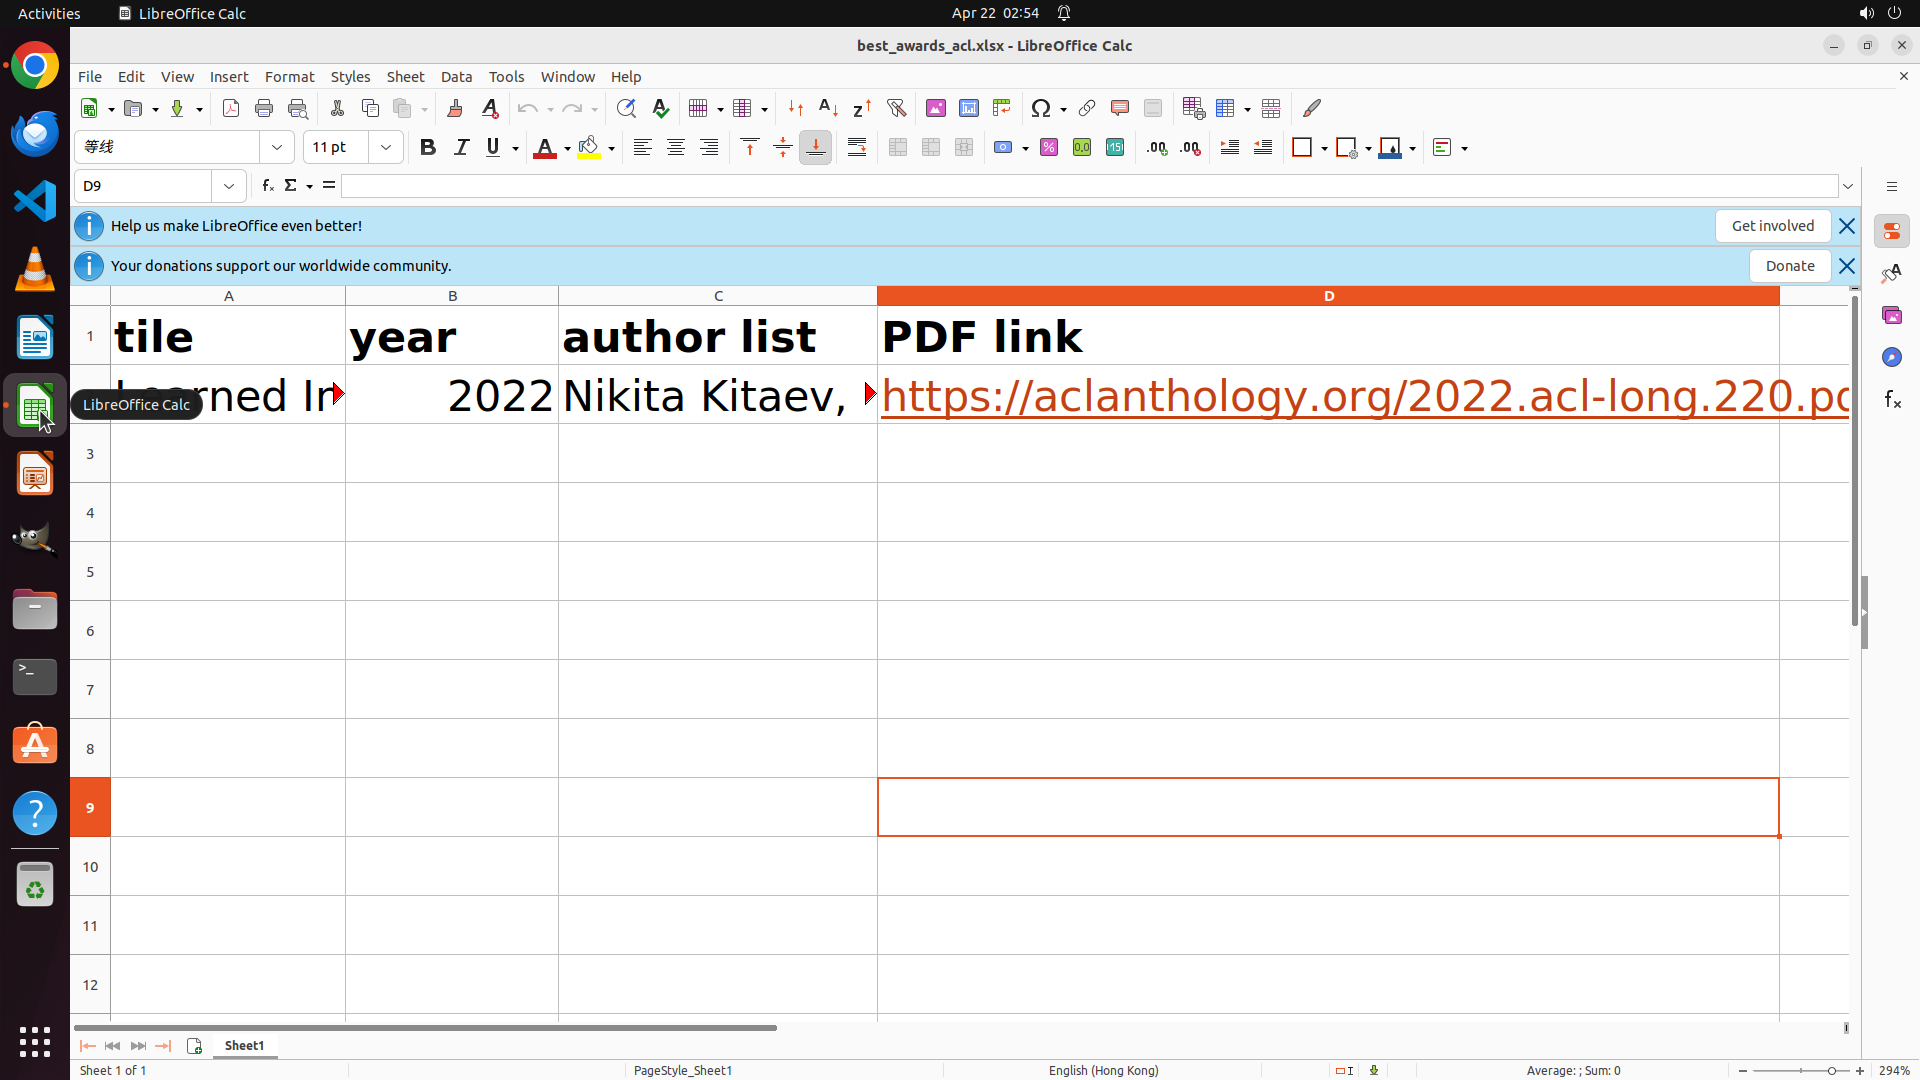Toggle Italic text formatting

tap(461, 148)
